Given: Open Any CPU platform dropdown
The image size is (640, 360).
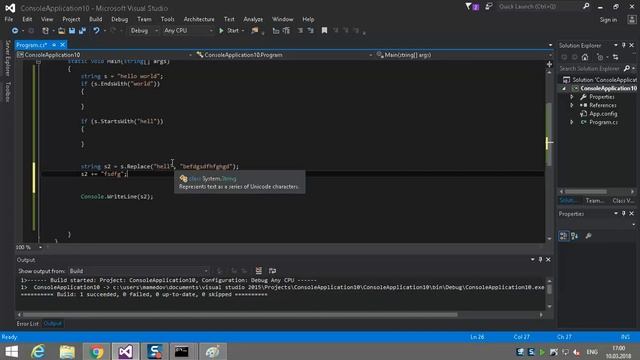Looking at the screenshot, I should click(x=188, y=31).
